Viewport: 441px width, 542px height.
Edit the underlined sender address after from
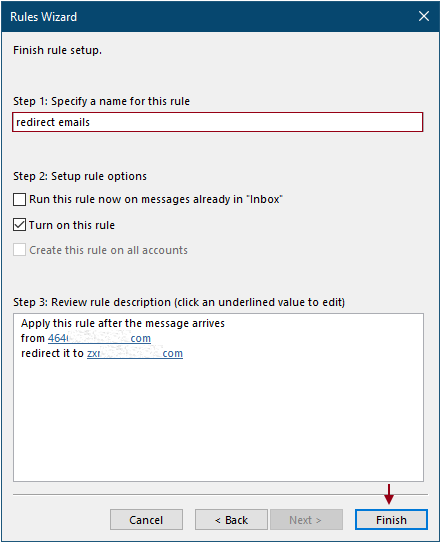click(x=99, y=338)
